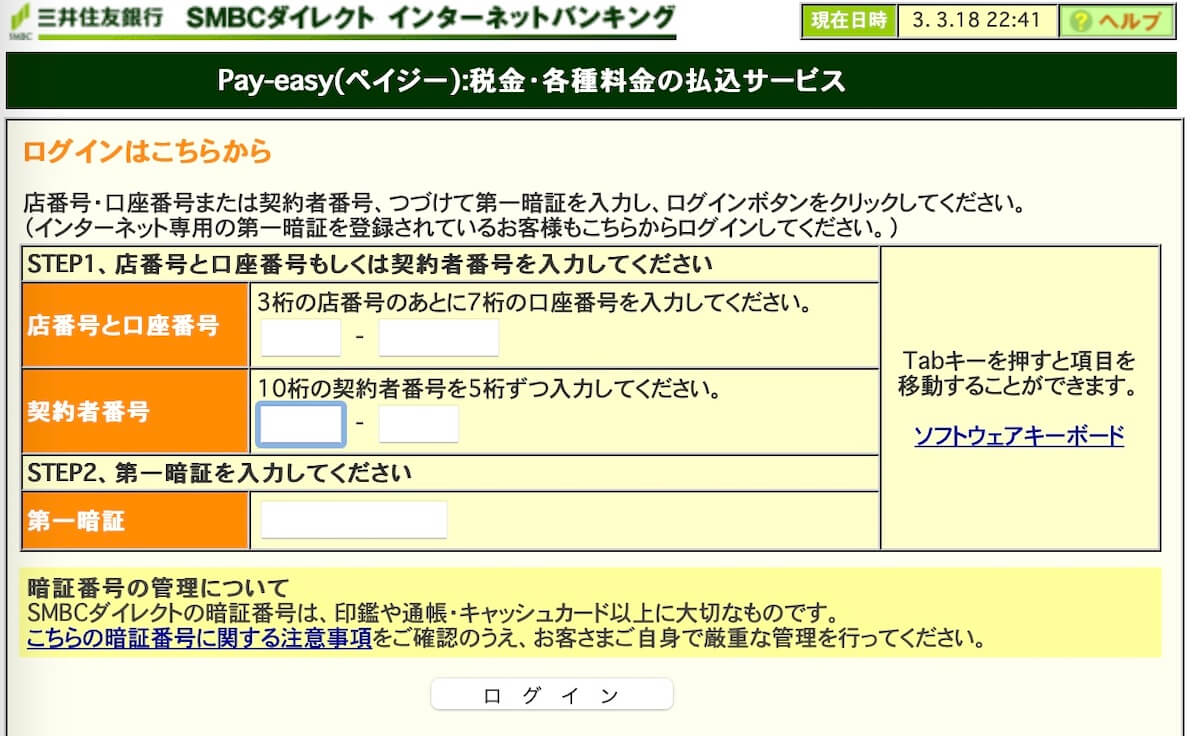Screen dimensions: 1200x736
Task: Focus the first 5-digit 契約者番号 field
Action: pos(301,424)
